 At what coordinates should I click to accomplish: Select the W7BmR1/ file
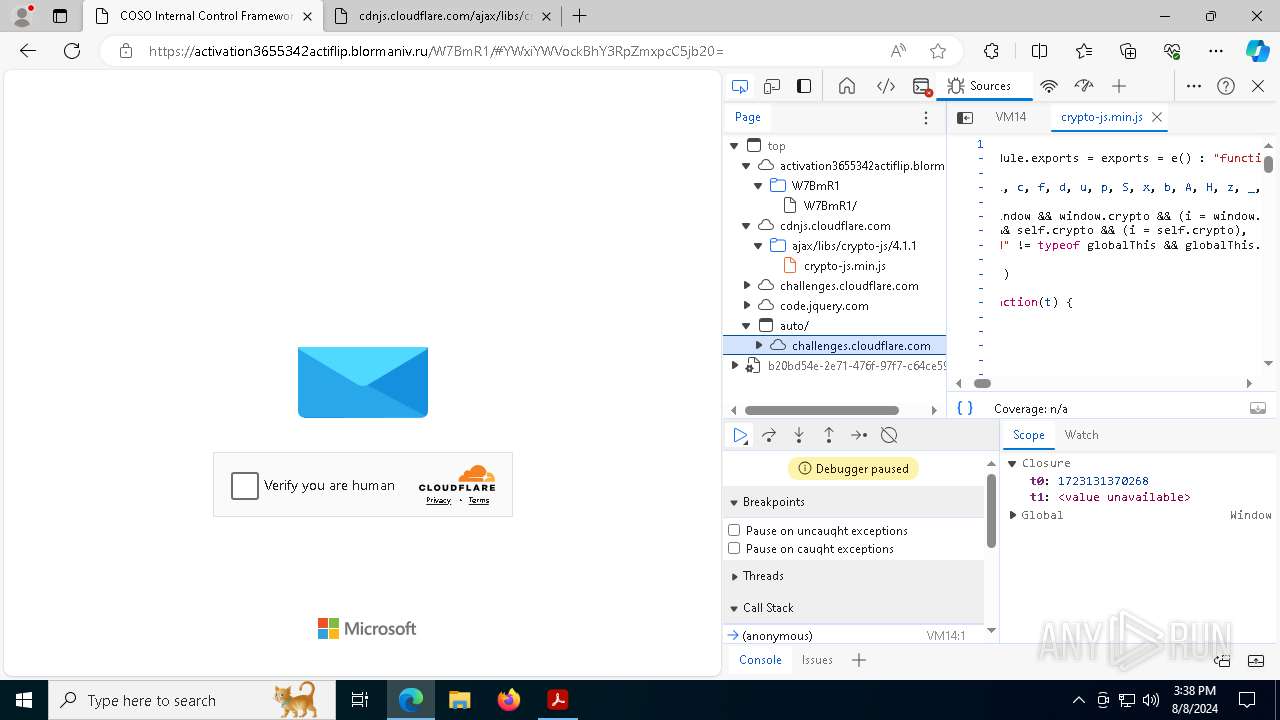click(830, 206)
